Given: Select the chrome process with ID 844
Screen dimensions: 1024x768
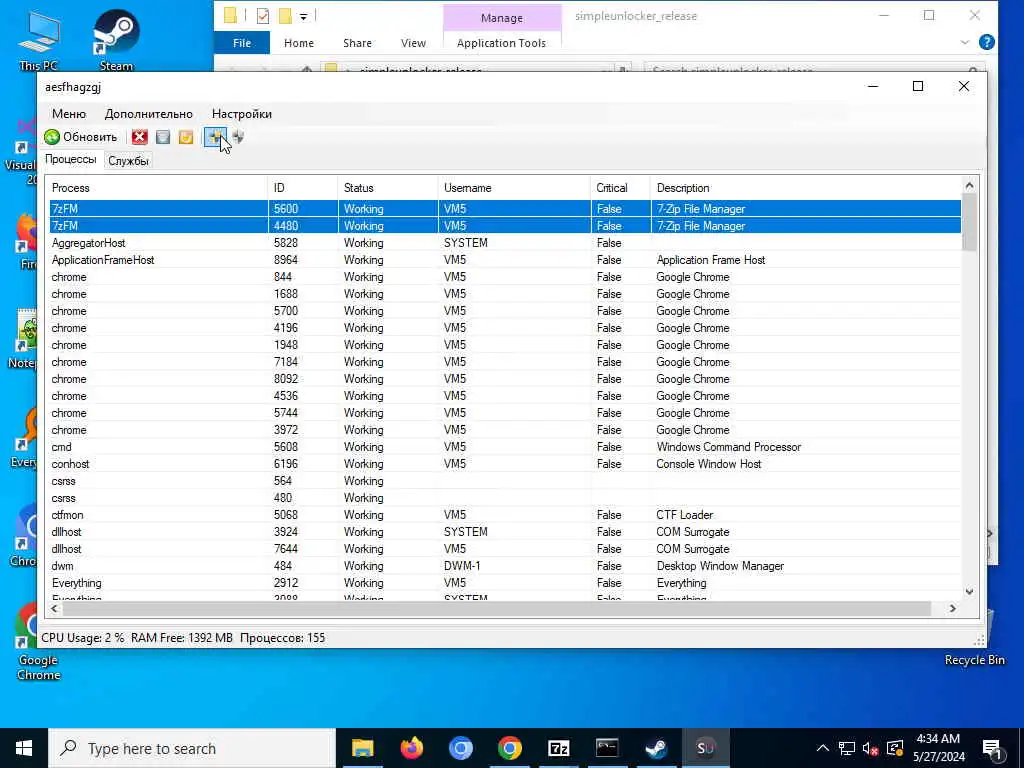Looking at the screenshot, I should tap(505, 277).
